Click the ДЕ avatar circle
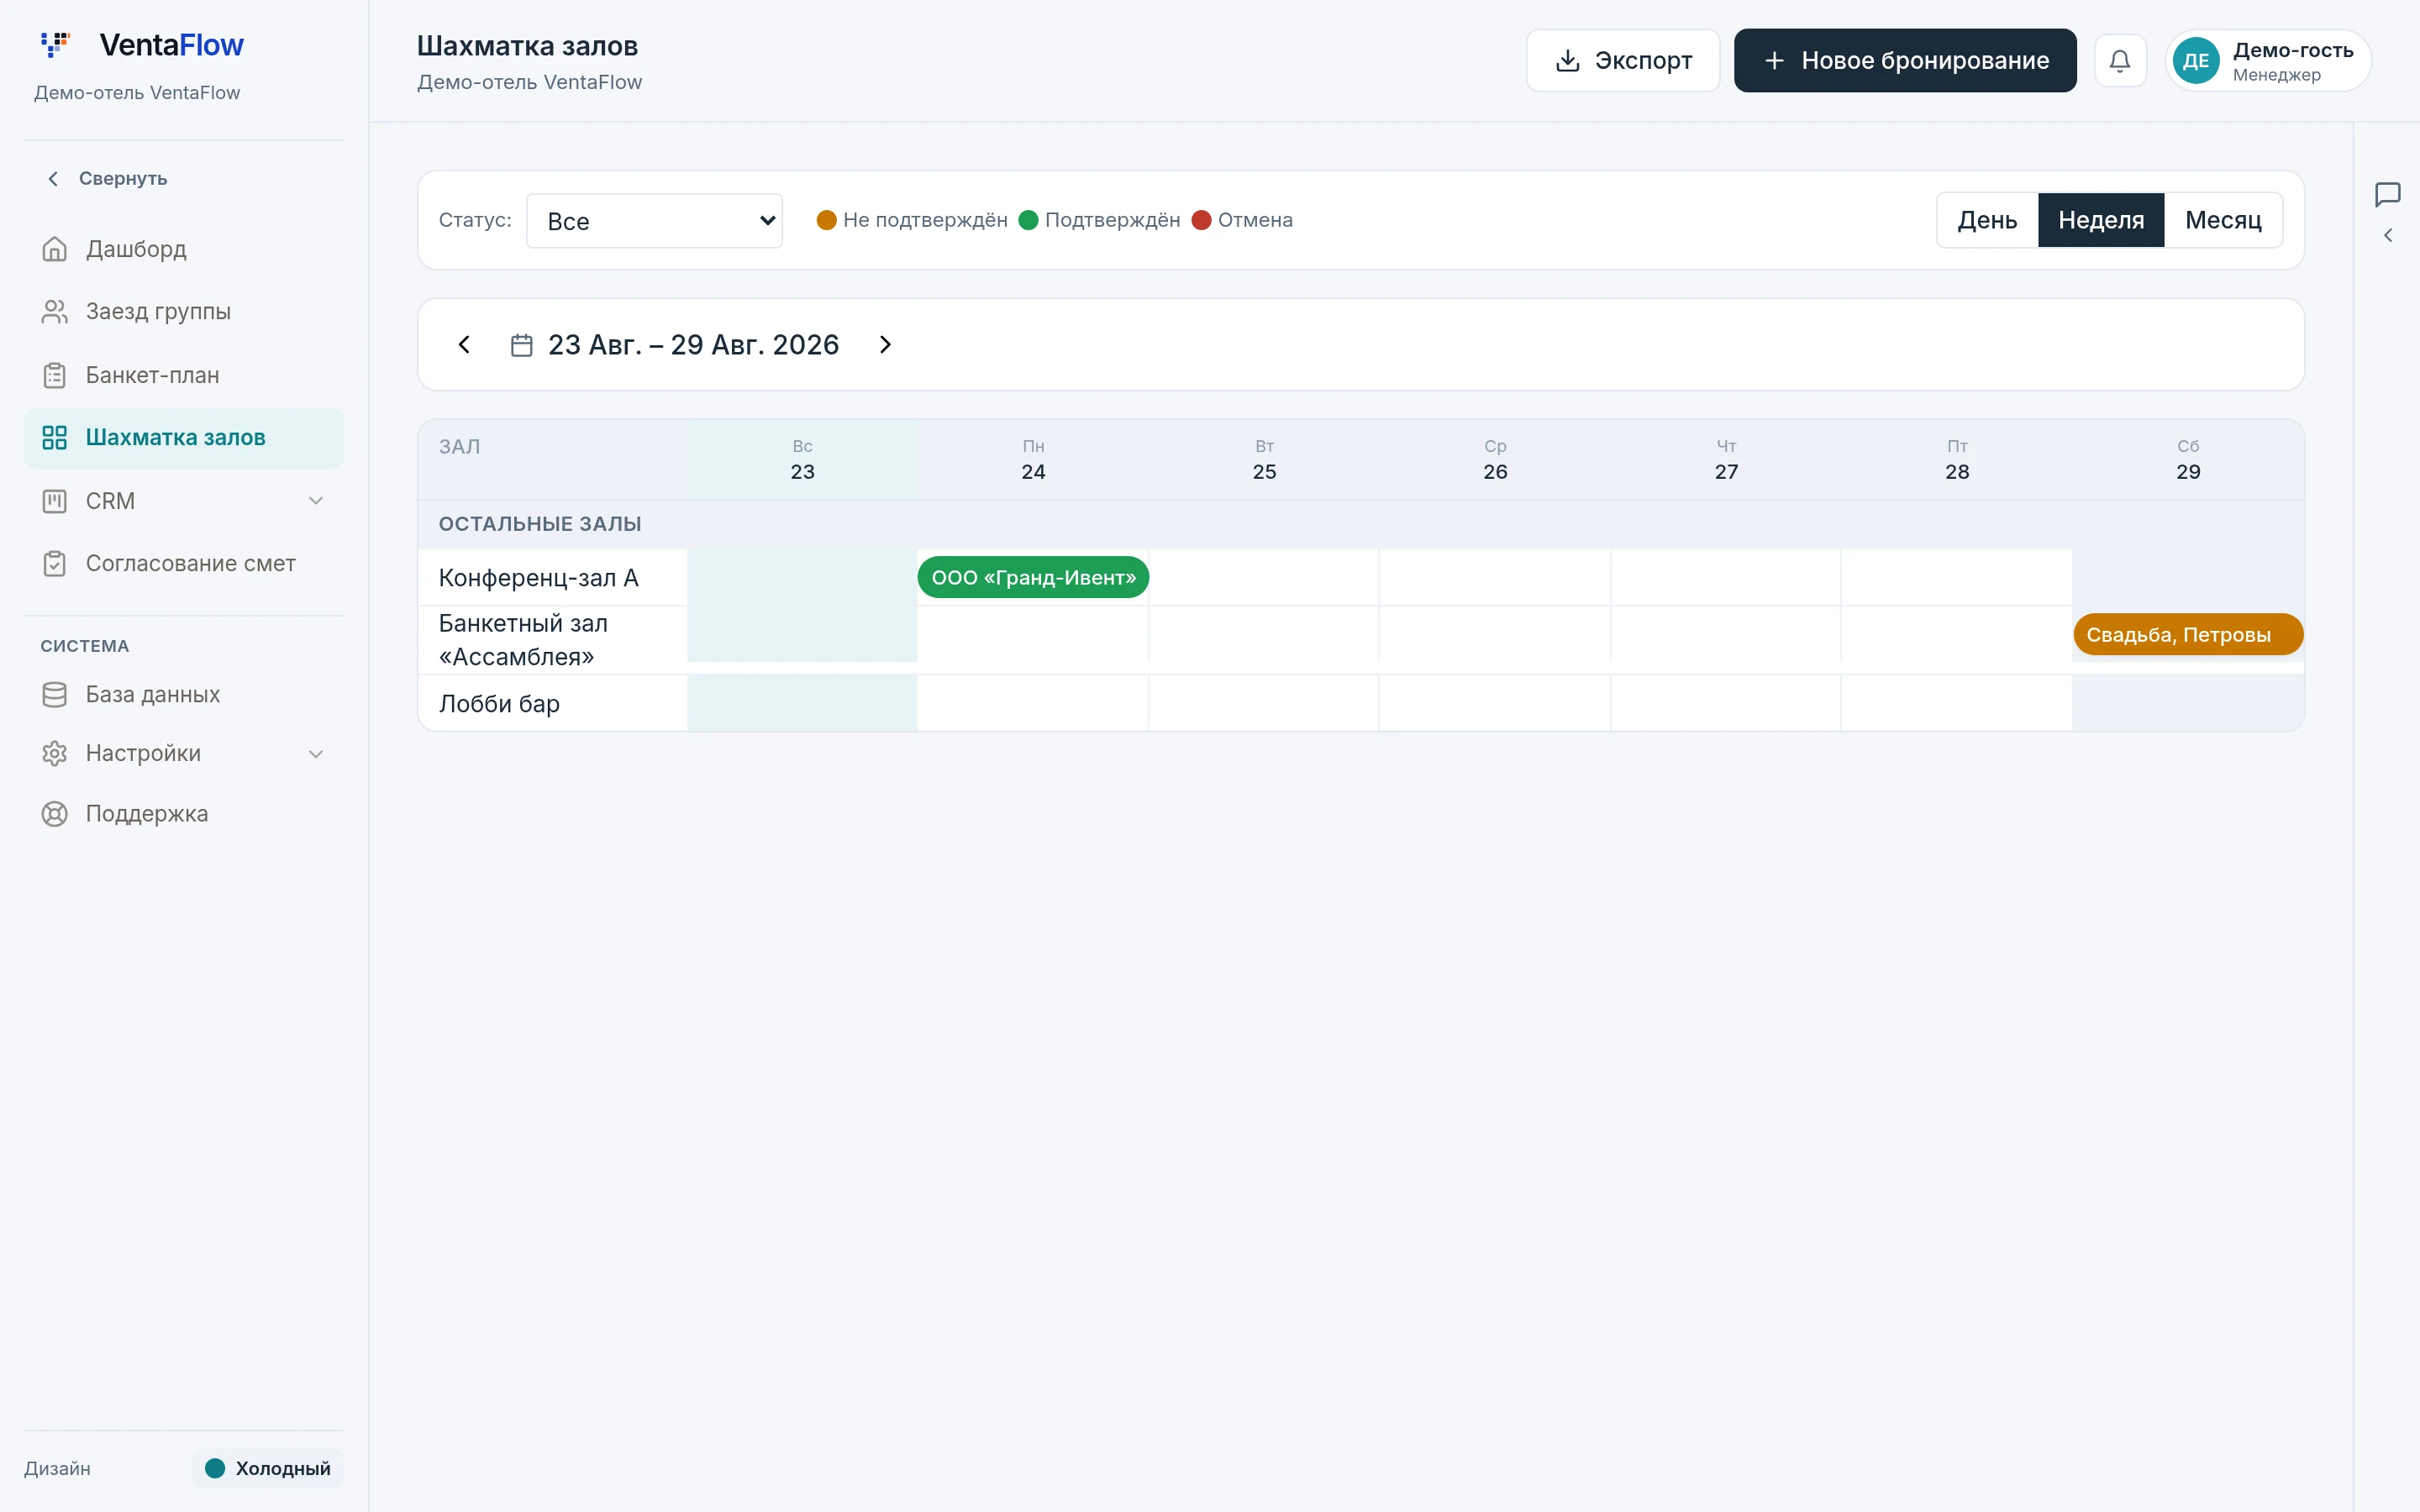Image resolution: width=2420 pixels, height=1512 pixels. click(2196, 61)
